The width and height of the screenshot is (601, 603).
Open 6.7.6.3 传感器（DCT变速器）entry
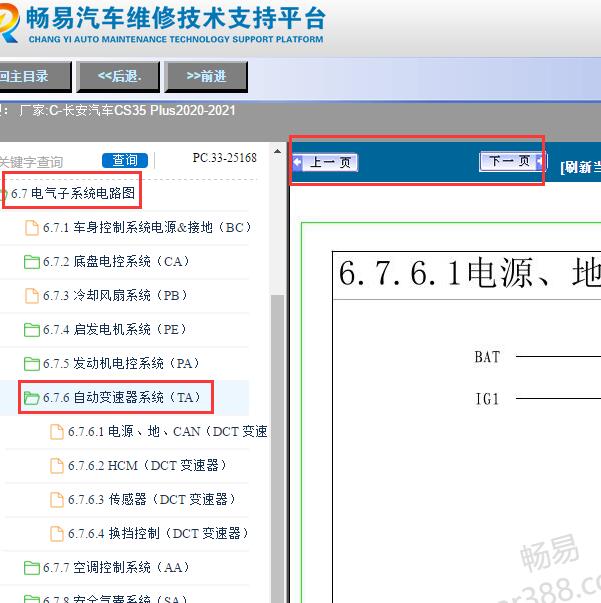click(x=152, y=500)
